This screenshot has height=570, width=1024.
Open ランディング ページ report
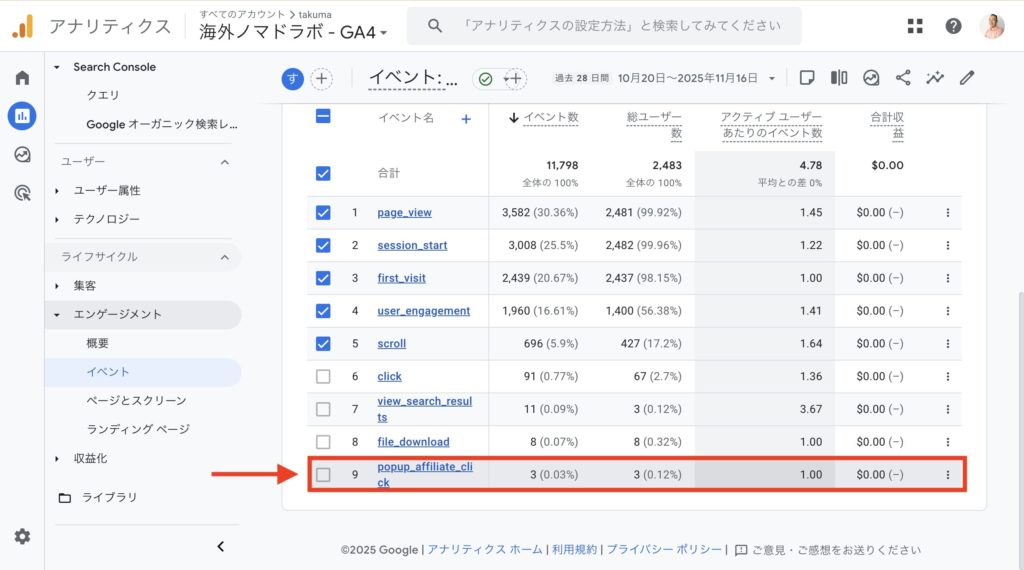(x=138, y=430)
